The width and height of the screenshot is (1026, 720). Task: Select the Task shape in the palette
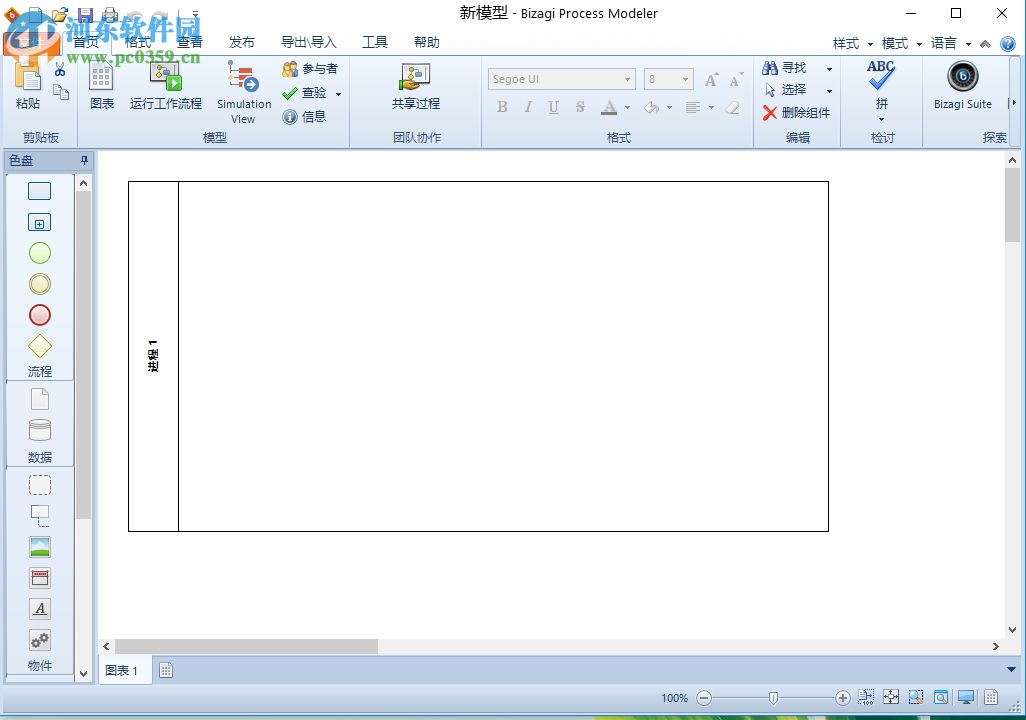click(38, 190)
